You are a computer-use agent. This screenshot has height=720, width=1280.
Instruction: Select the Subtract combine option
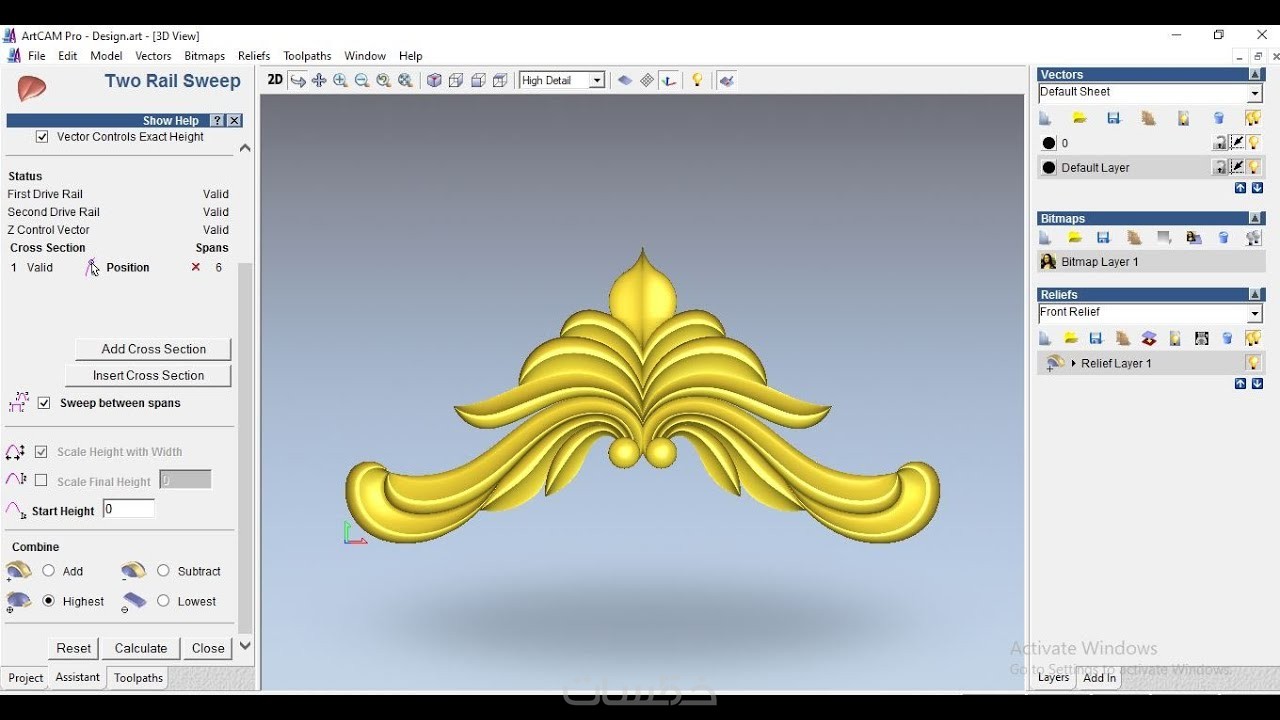pos(163,571)
